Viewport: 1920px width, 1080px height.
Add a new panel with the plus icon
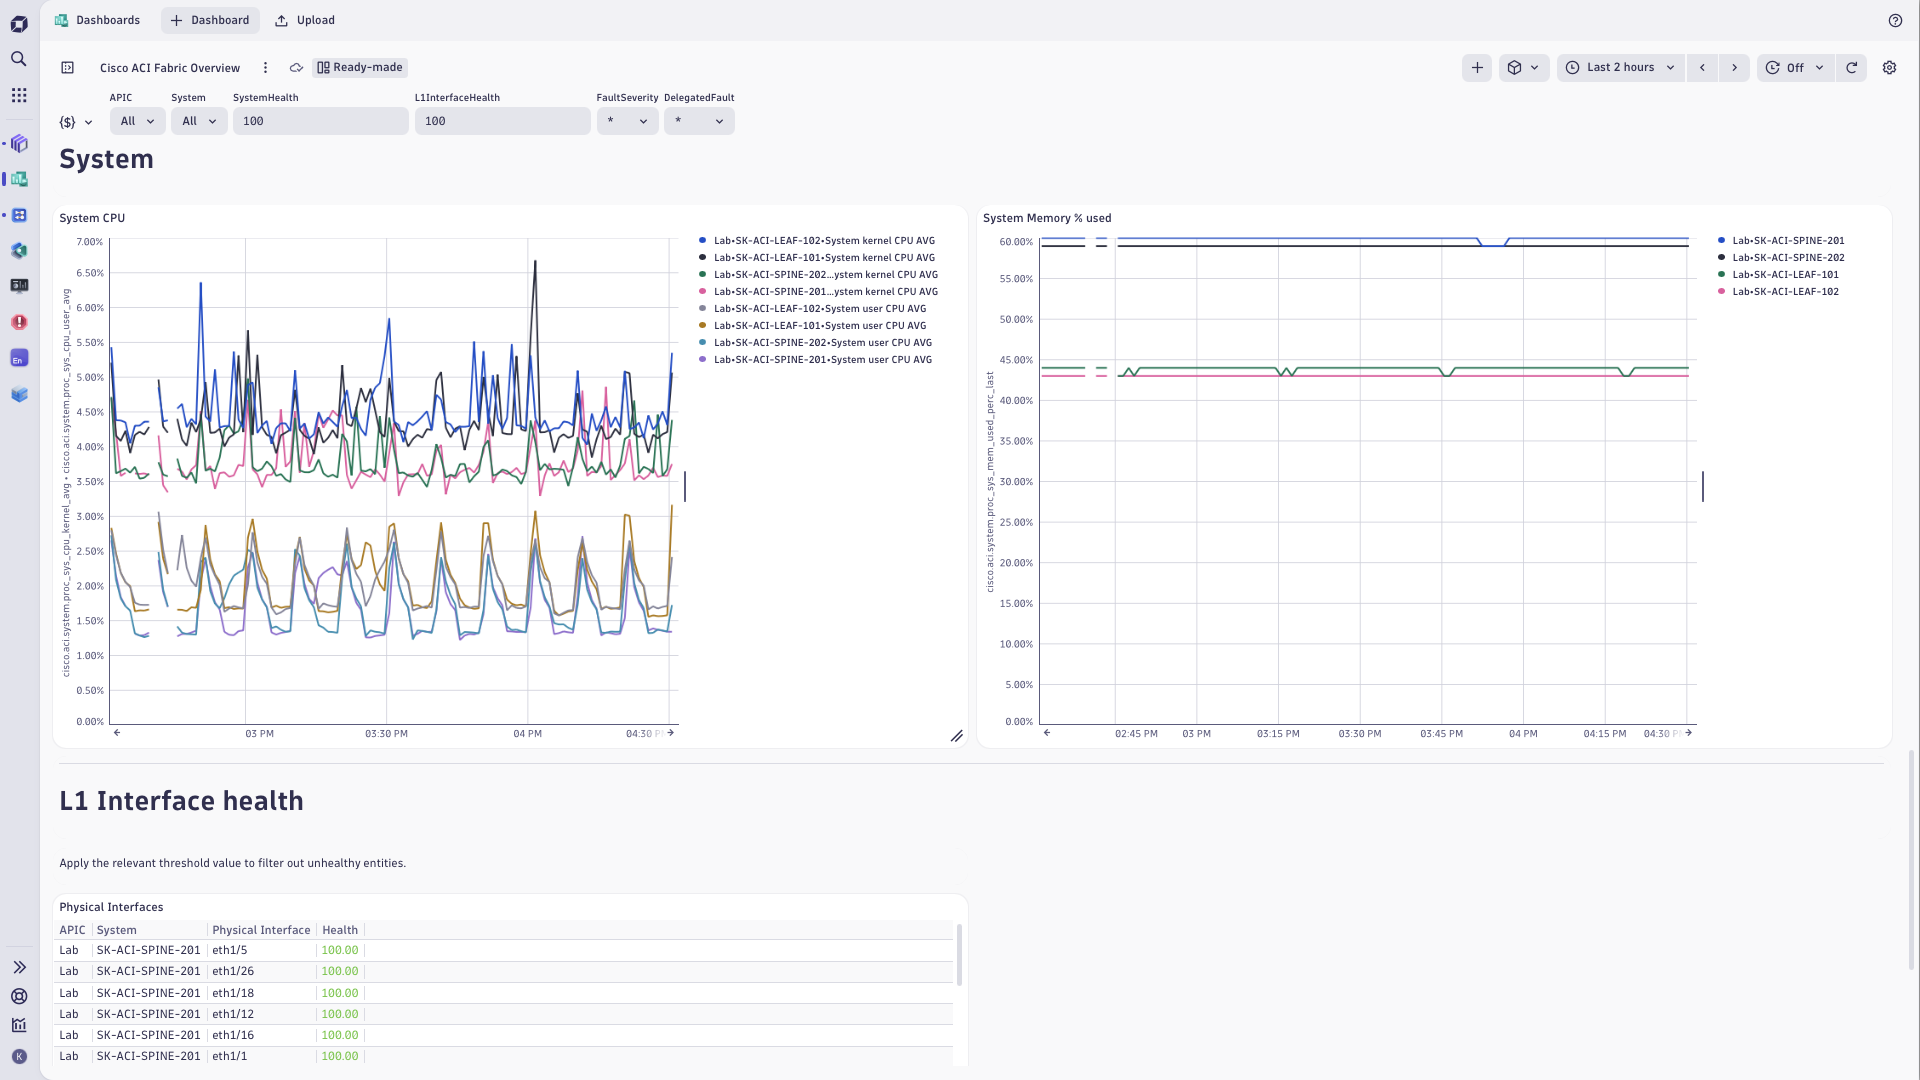[x=1476, y=67]
